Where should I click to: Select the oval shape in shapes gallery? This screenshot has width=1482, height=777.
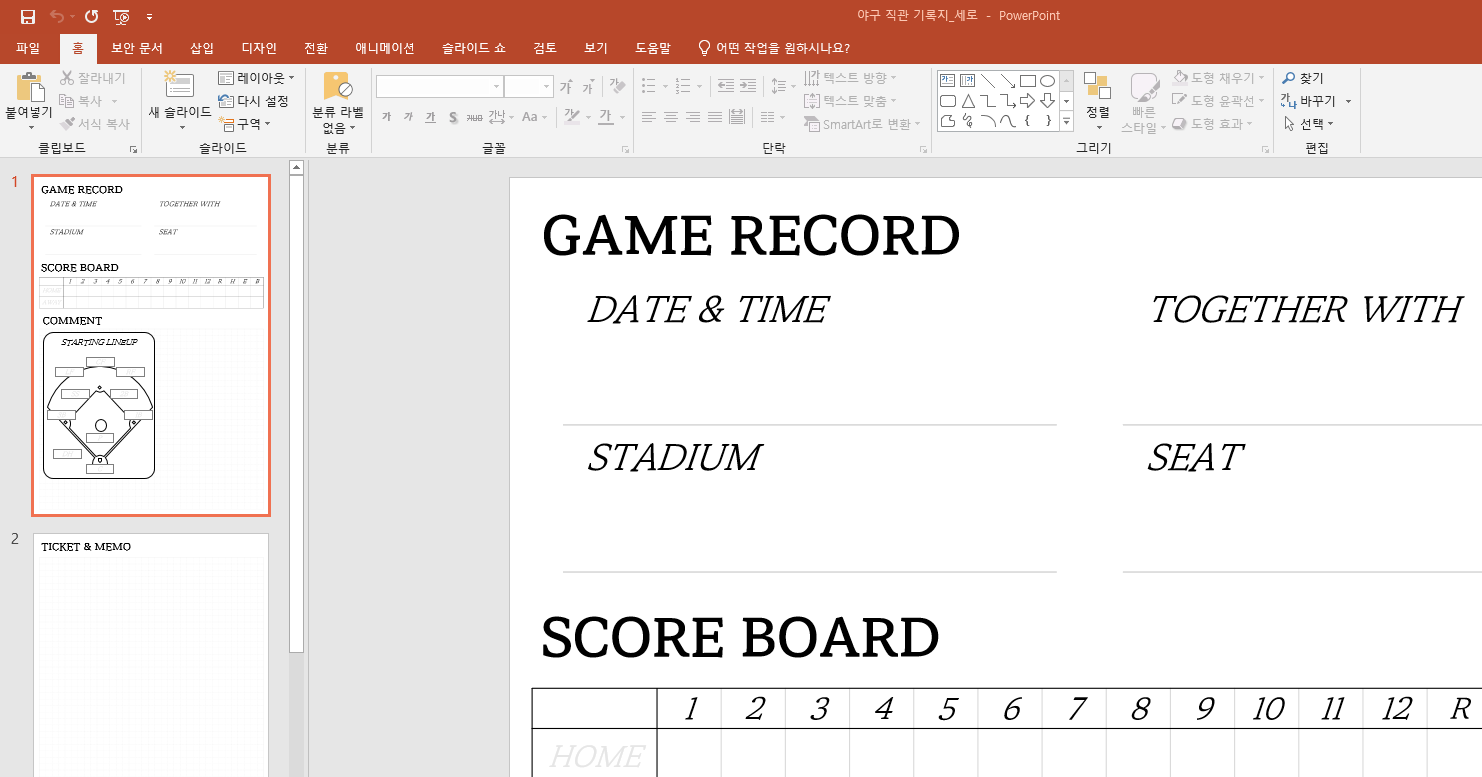1047,81
